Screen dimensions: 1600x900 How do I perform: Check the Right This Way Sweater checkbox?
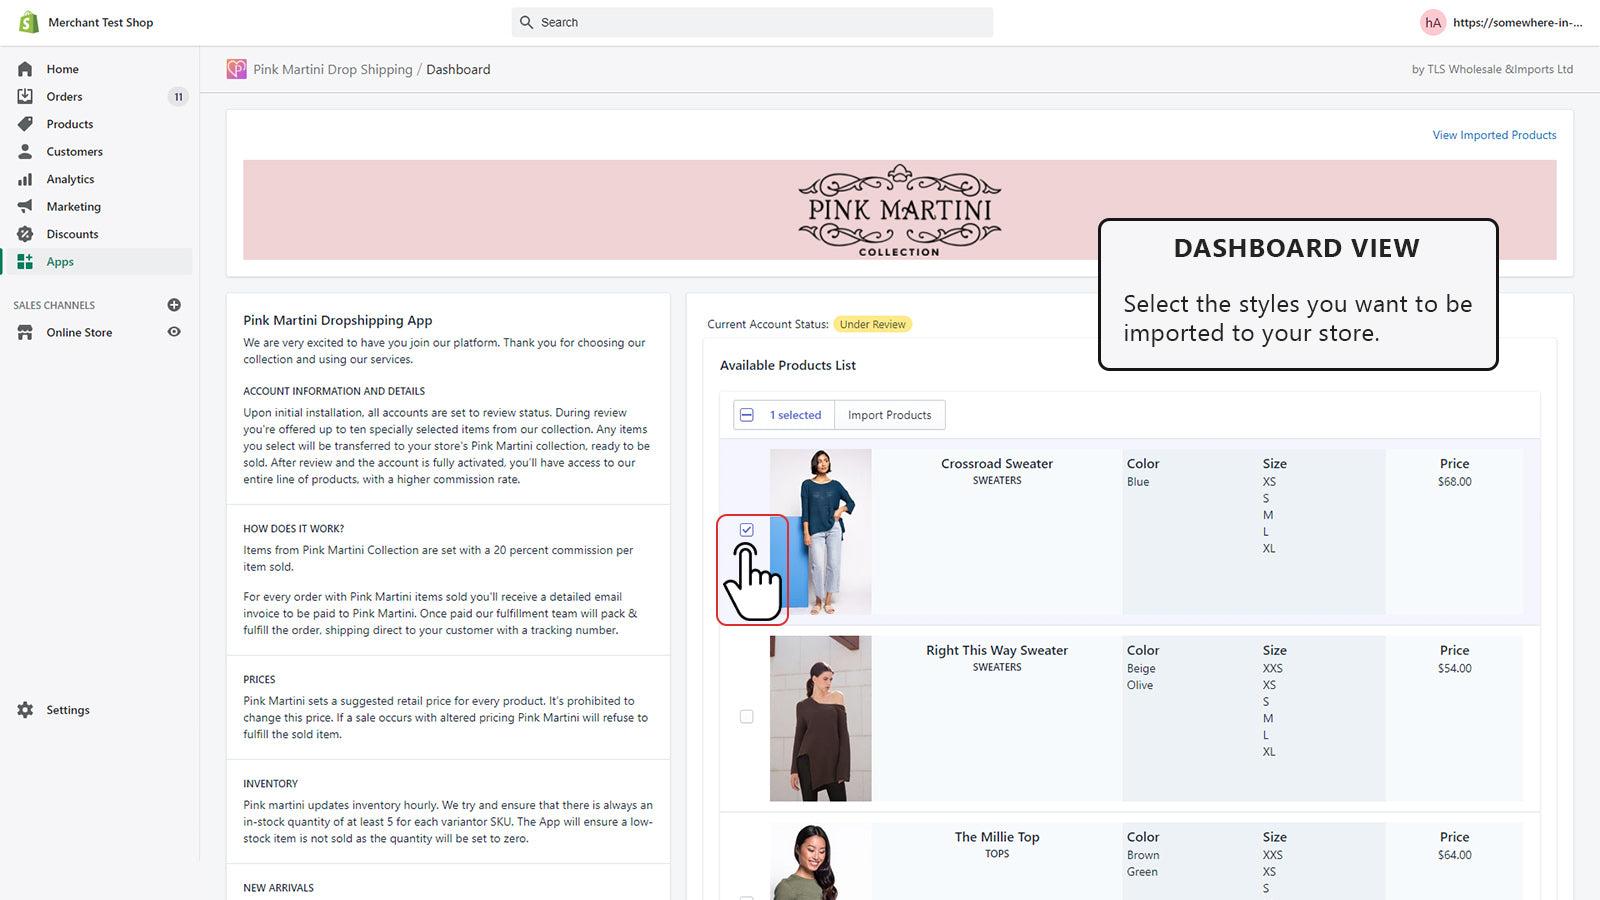[746, 717]
